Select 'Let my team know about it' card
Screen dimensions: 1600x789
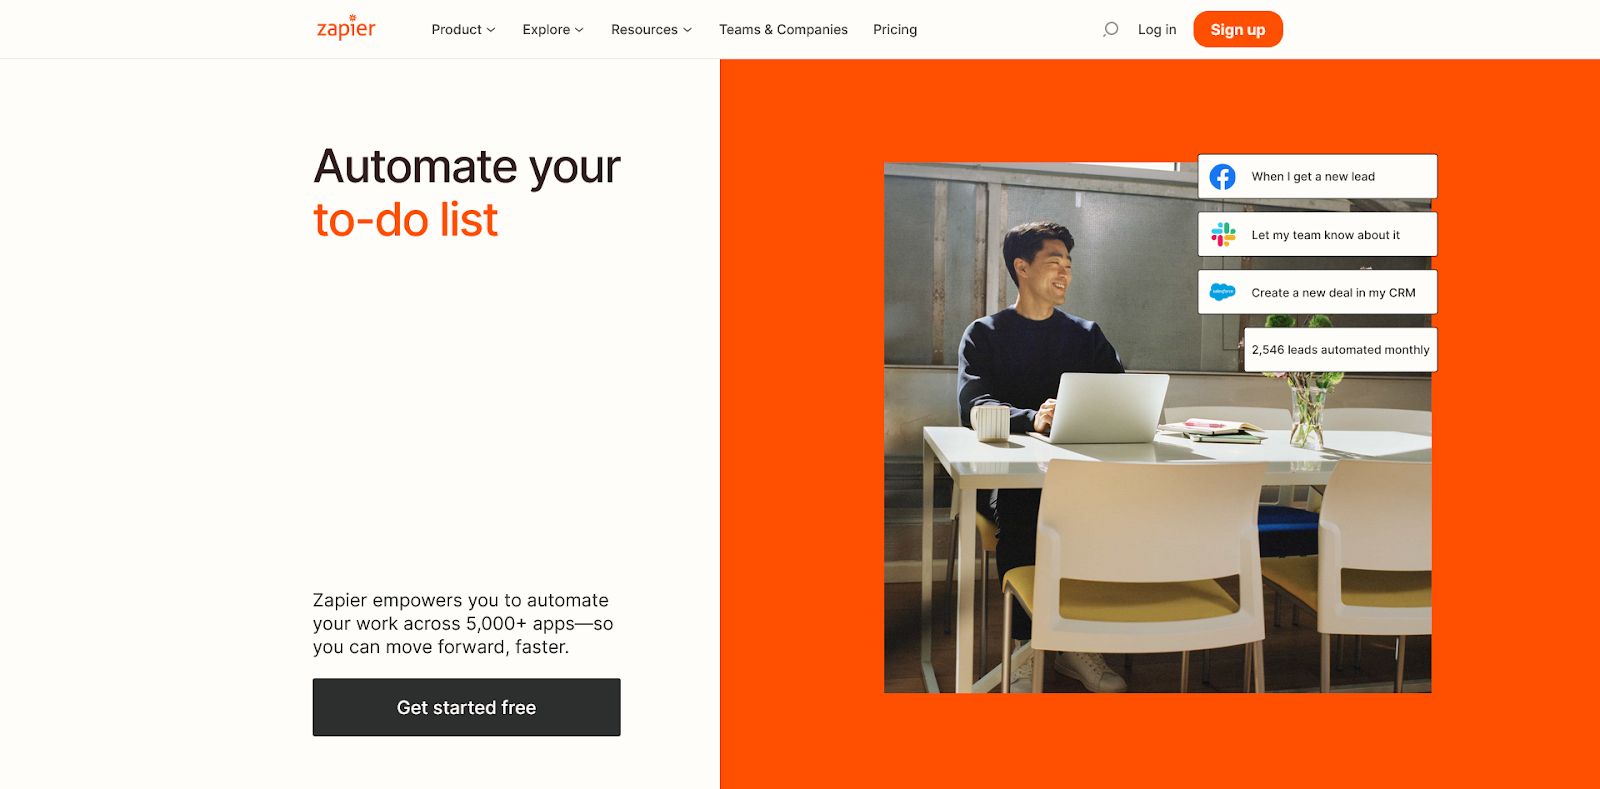tap(1317, 234)
